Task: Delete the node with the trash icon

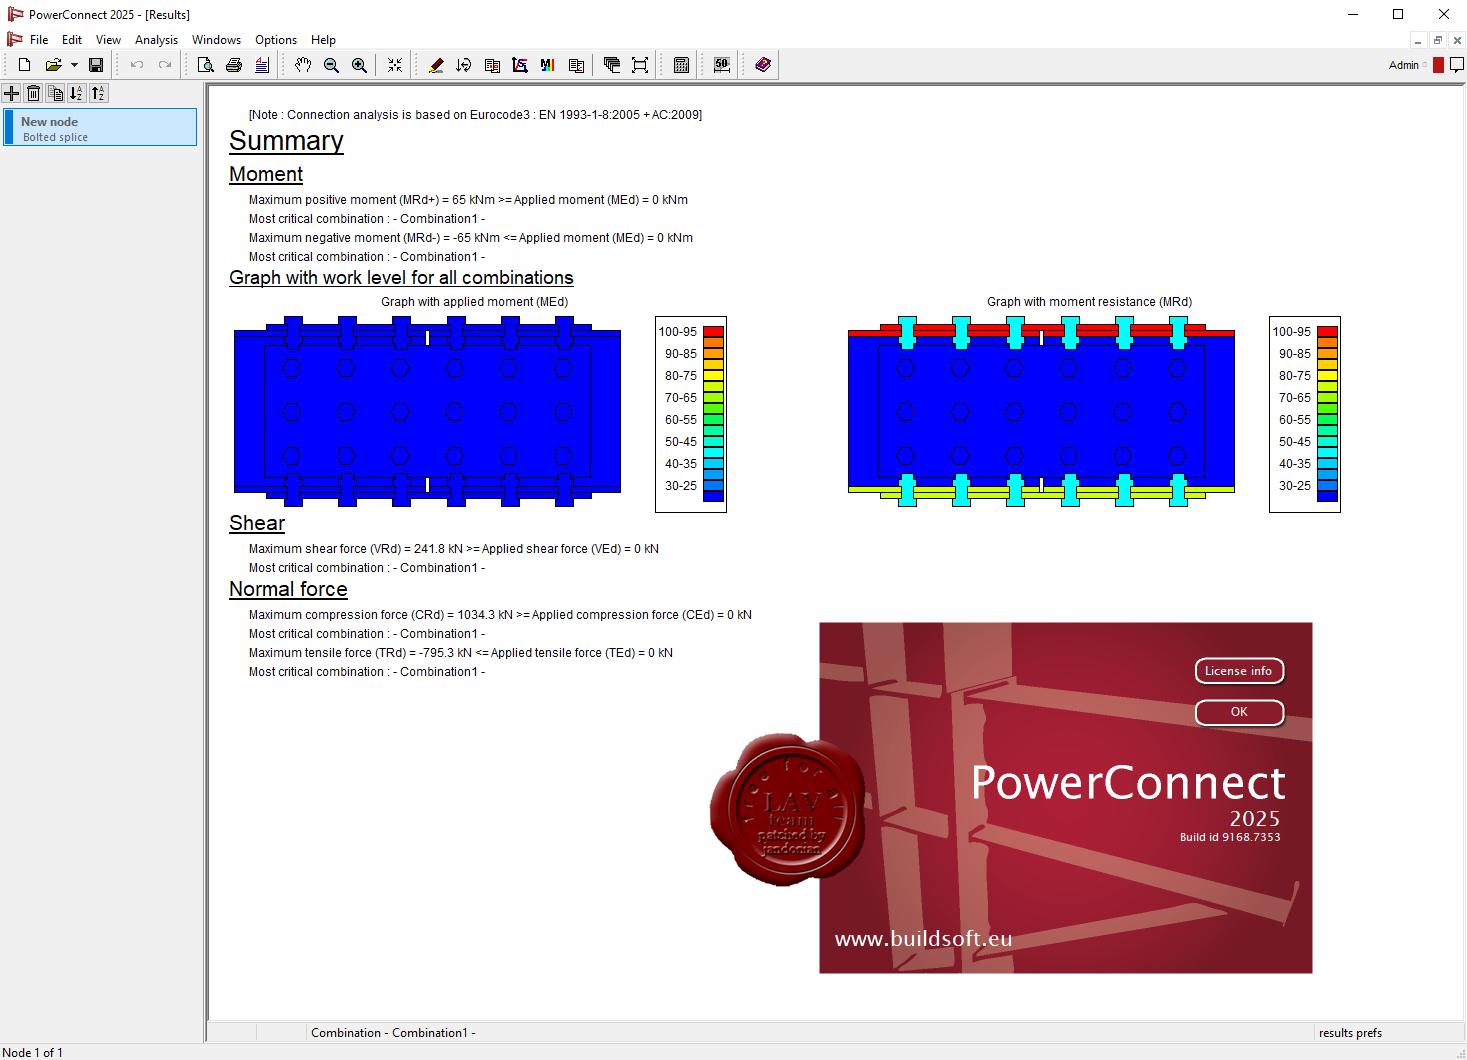Action: [x=33, y=93]
